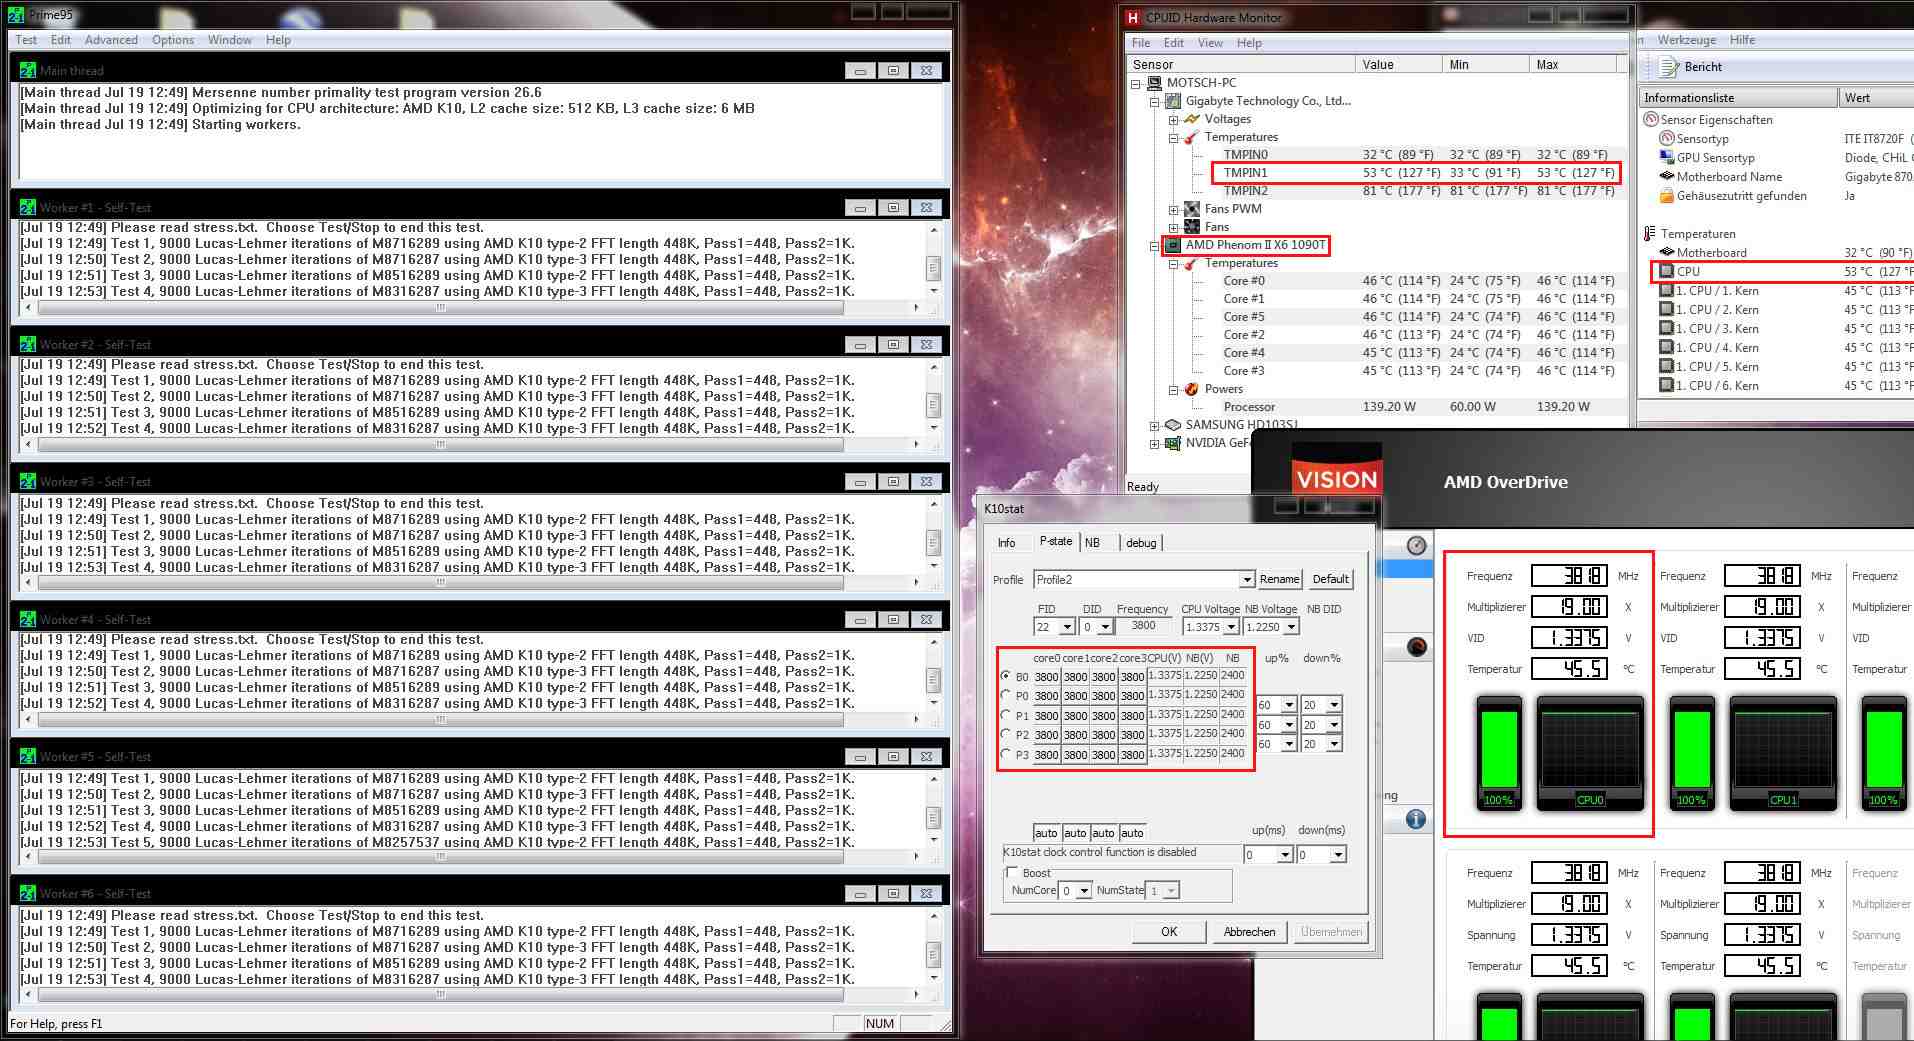Click the Bericht report icon
Image resolution: width=1914 pixels, height=1041 pixels.
pos(1668,67)
